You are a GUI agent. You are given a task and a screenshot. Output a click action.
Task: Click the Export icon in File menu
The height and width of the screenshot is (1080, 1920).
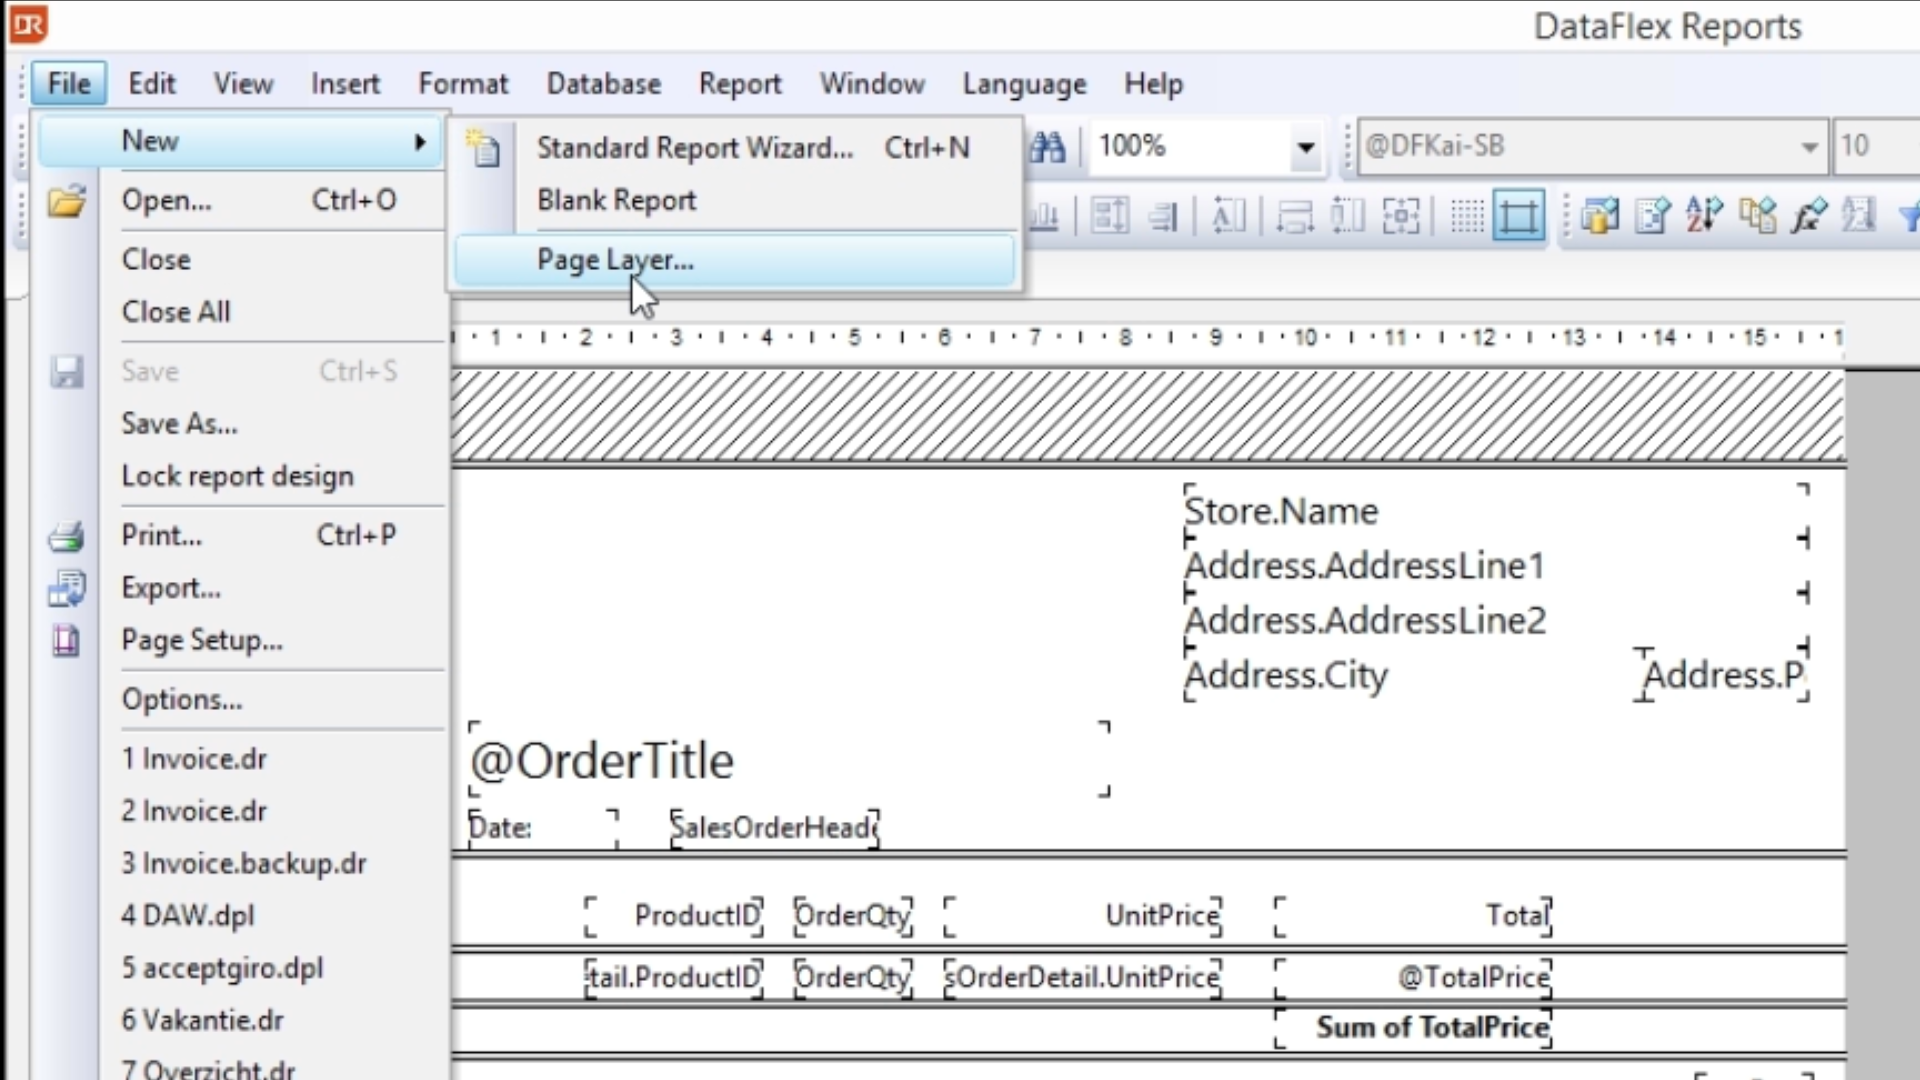tap(67, 588)
